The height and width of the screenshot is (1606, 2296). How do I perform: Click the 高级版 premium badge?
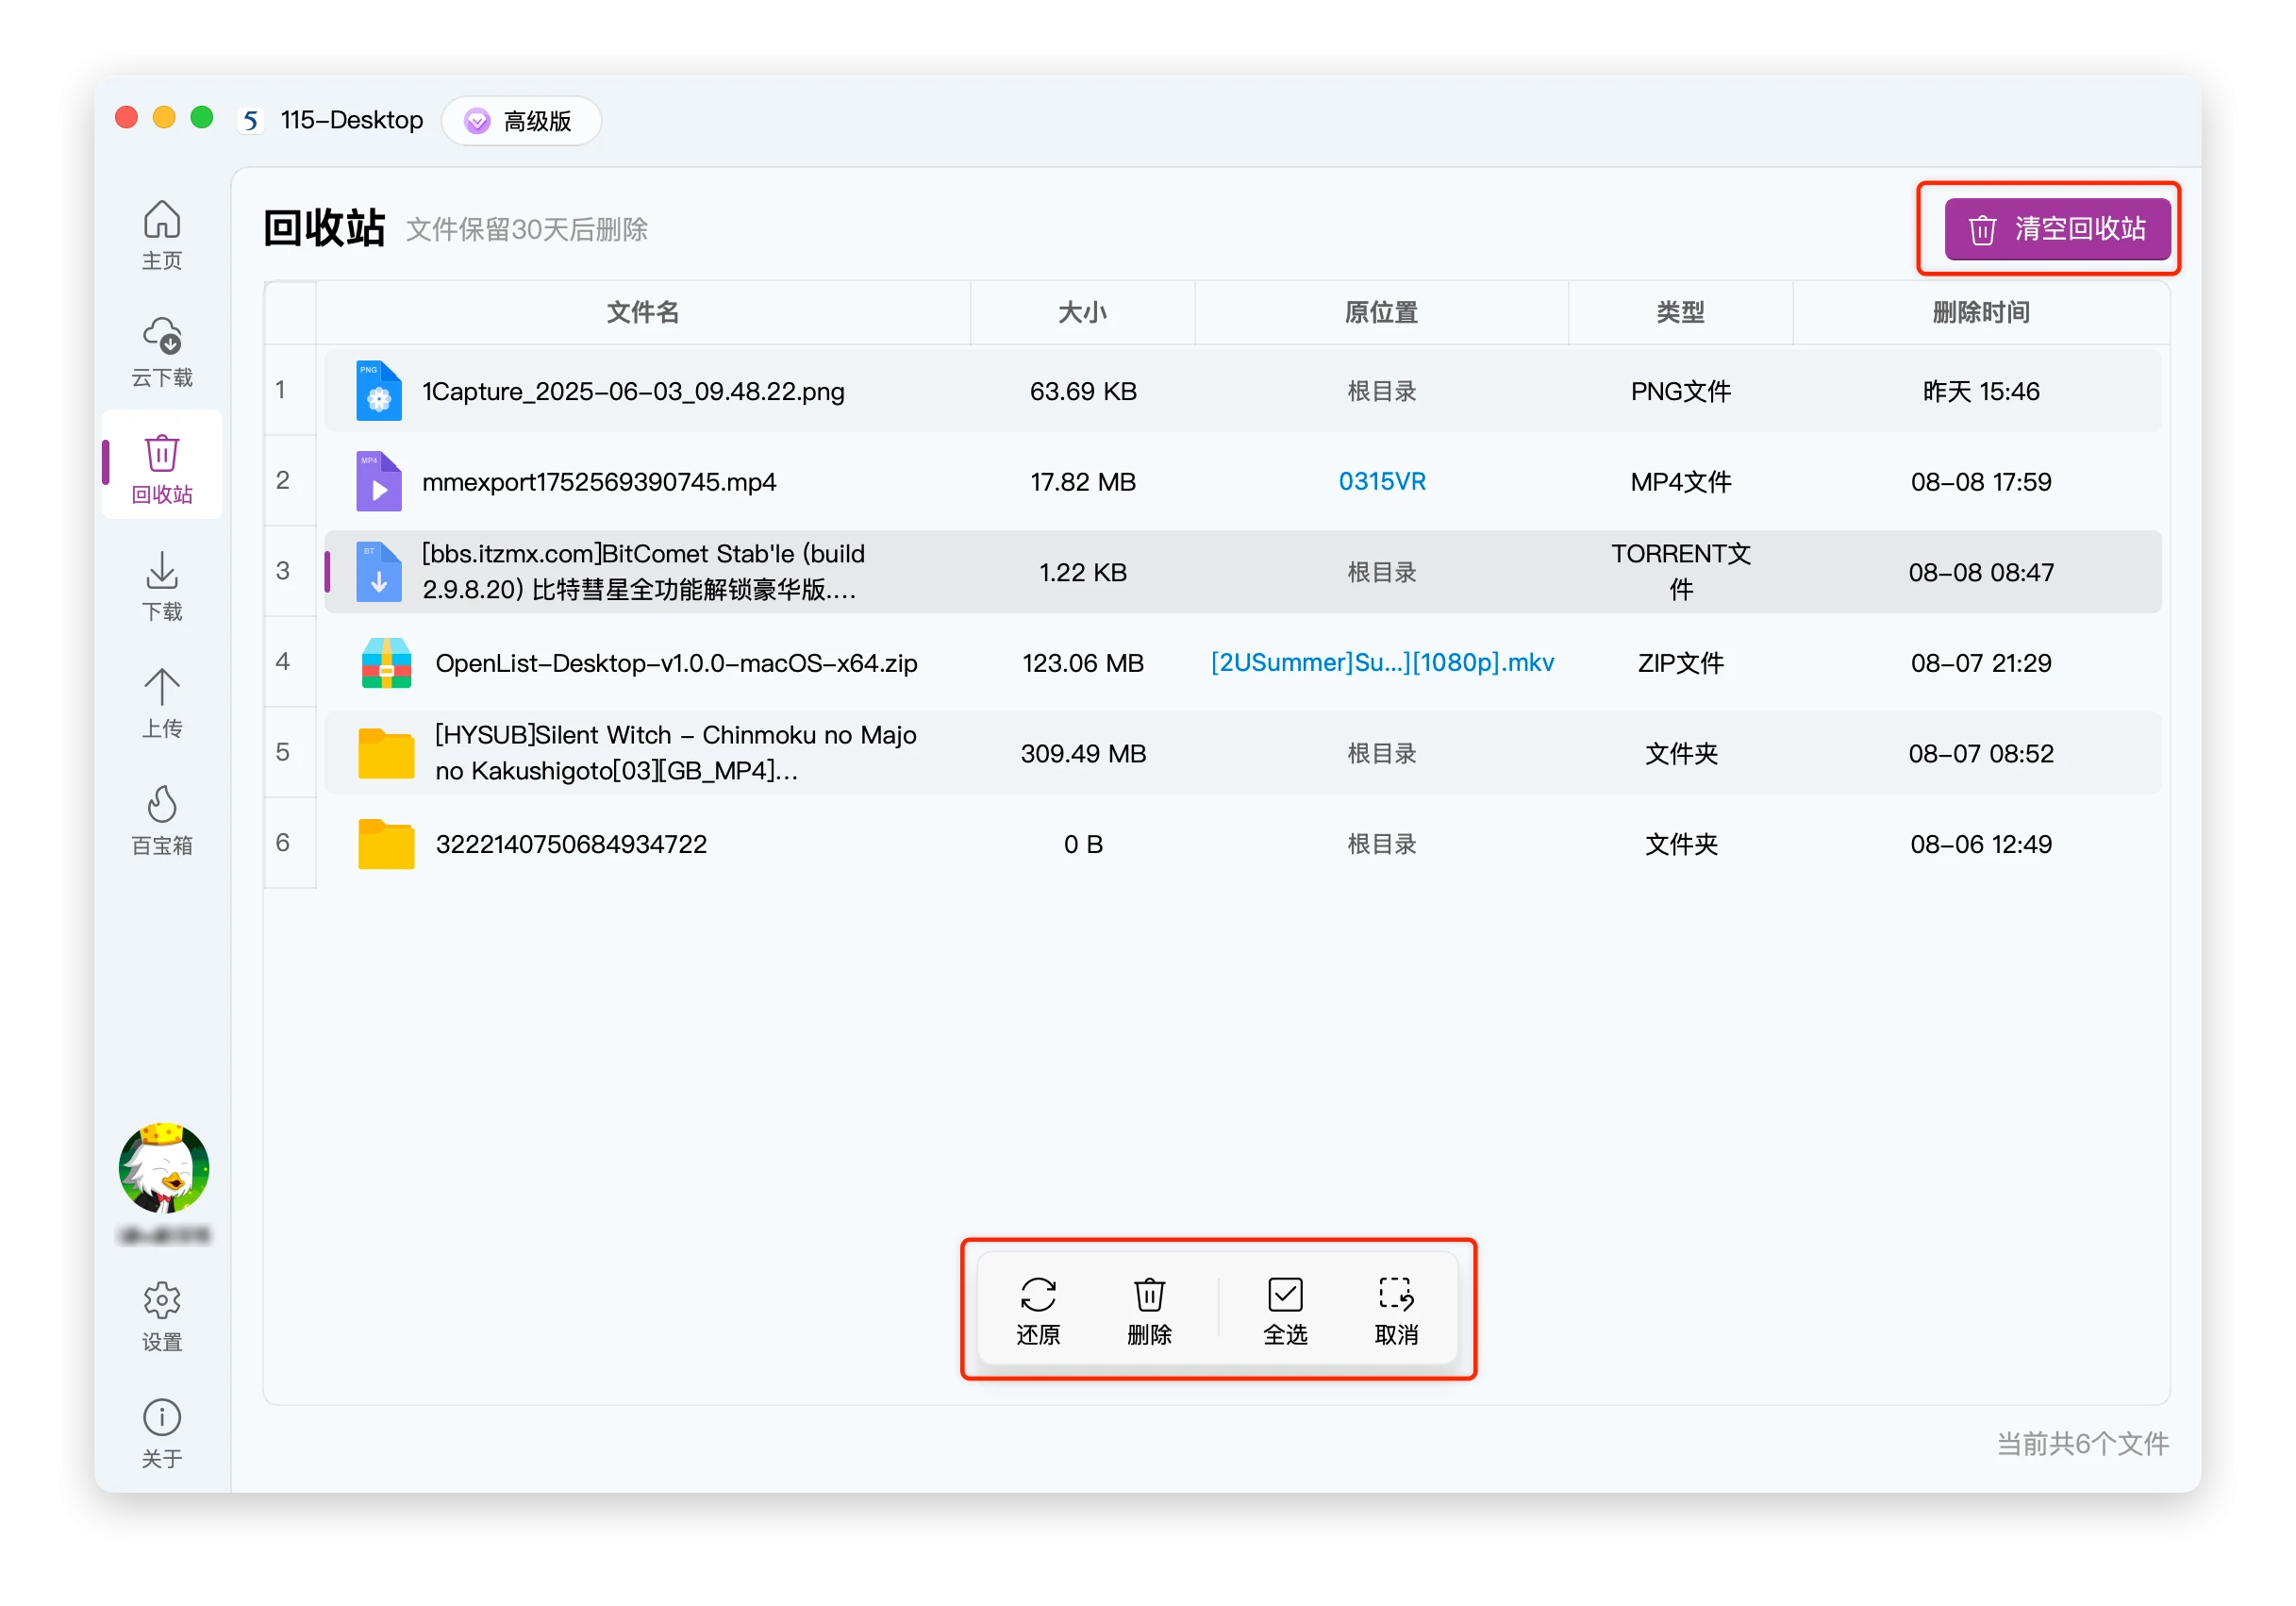point(521,121)
